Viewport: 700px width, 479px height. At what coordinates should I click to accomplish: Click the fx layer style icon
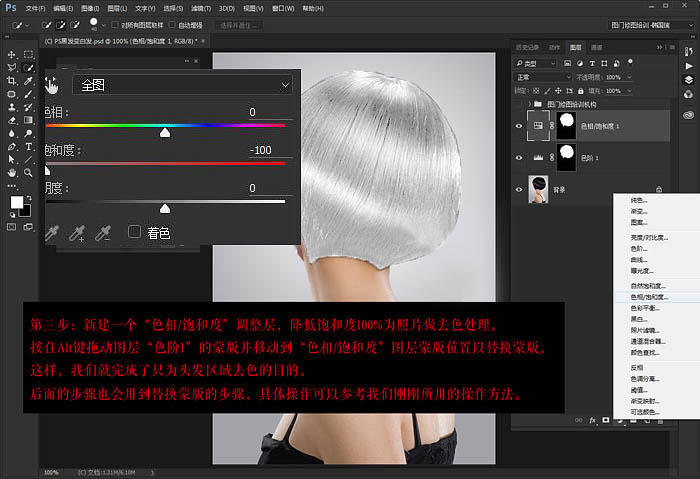[x=592, y=421]
